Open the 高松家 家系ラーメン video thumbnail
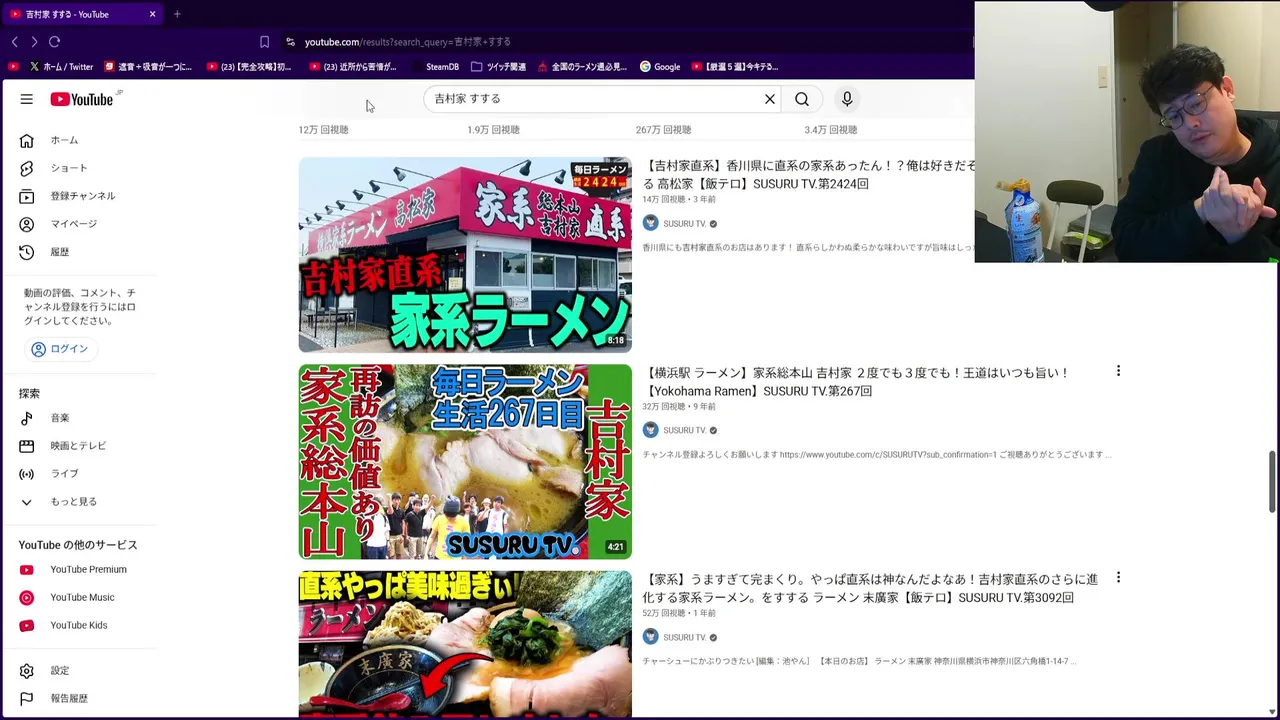 point(465,255)
